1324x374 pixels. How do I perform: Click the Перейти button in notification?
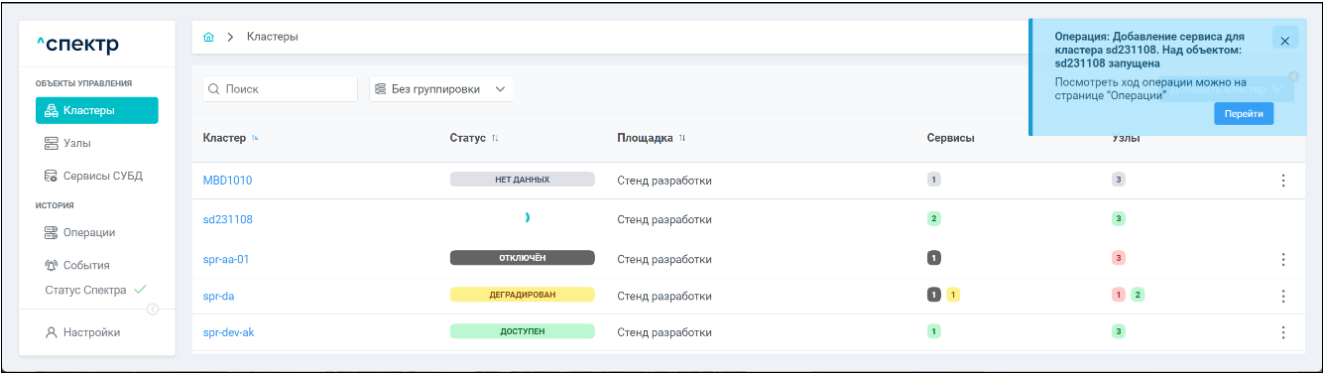[1244, 114]
